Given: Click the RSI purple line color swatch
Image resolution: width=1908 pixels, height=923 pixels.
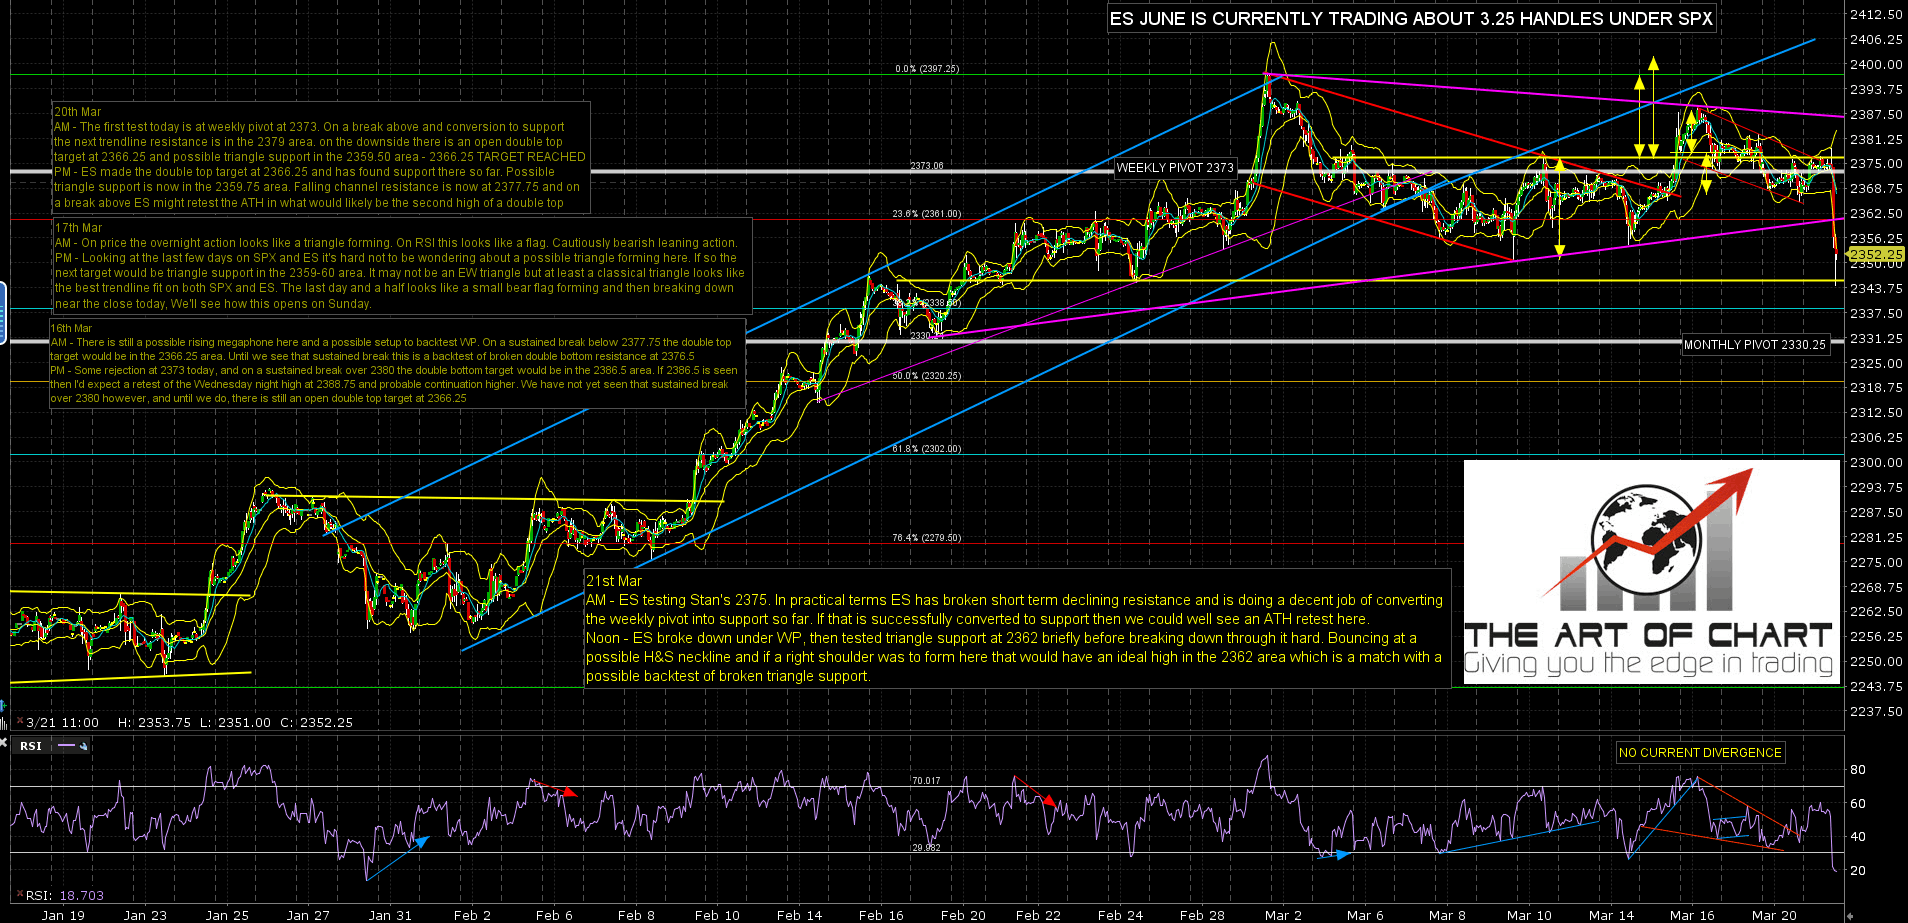Looking at the screenshot, I should click(67, 746).
